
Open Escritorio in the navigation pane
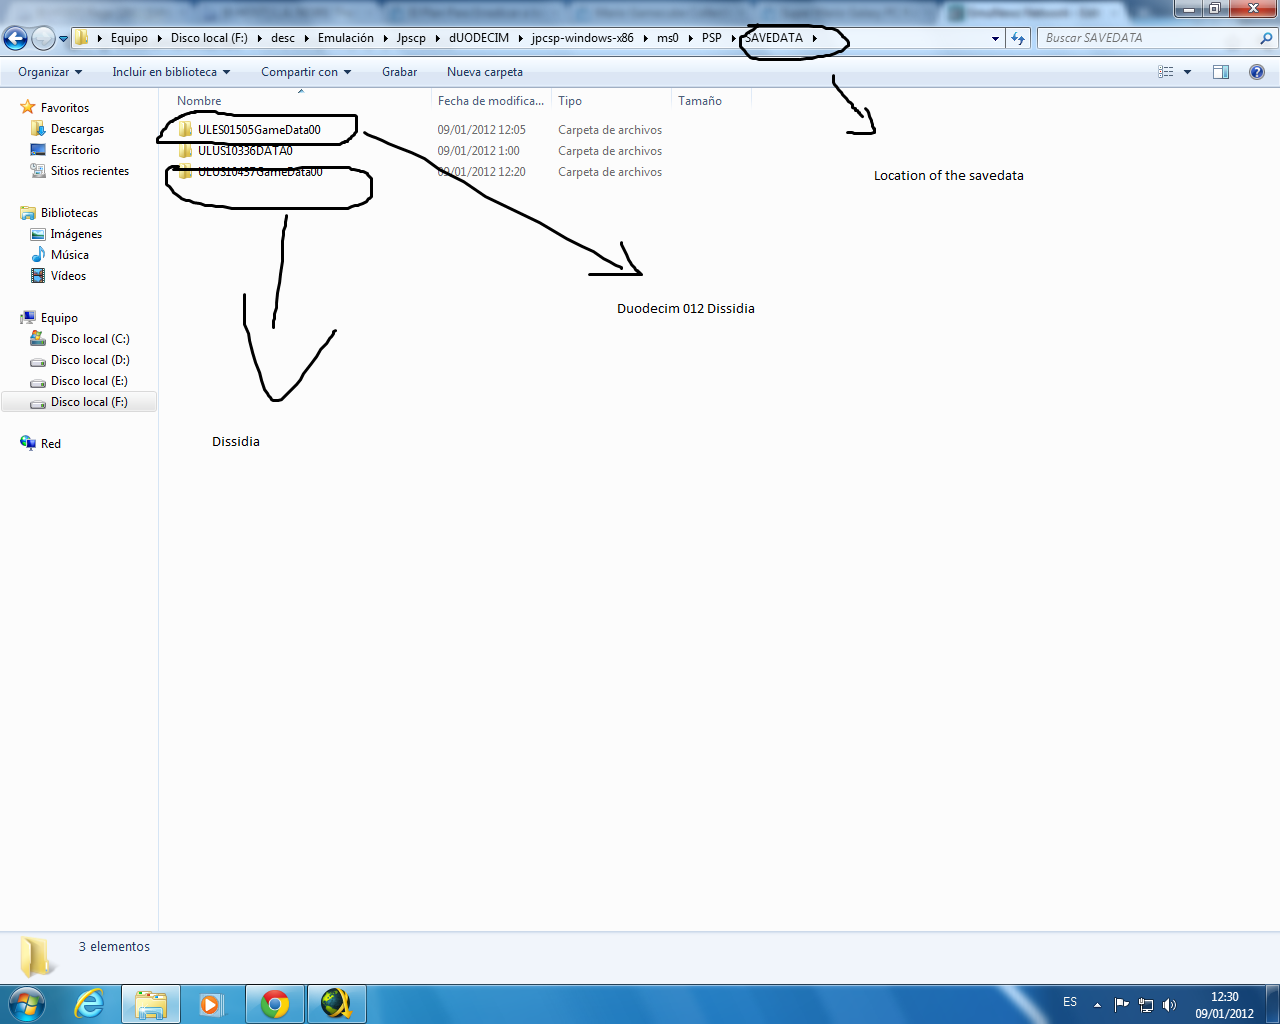coord(75,150)
